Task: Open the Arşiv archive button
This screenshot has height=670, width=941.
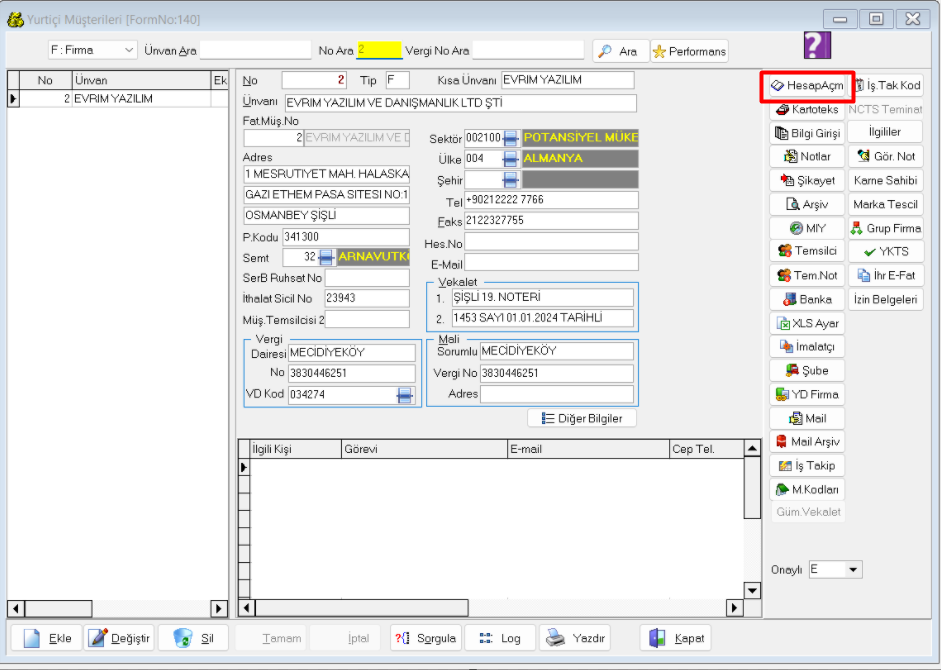Action: pos(807,205)
